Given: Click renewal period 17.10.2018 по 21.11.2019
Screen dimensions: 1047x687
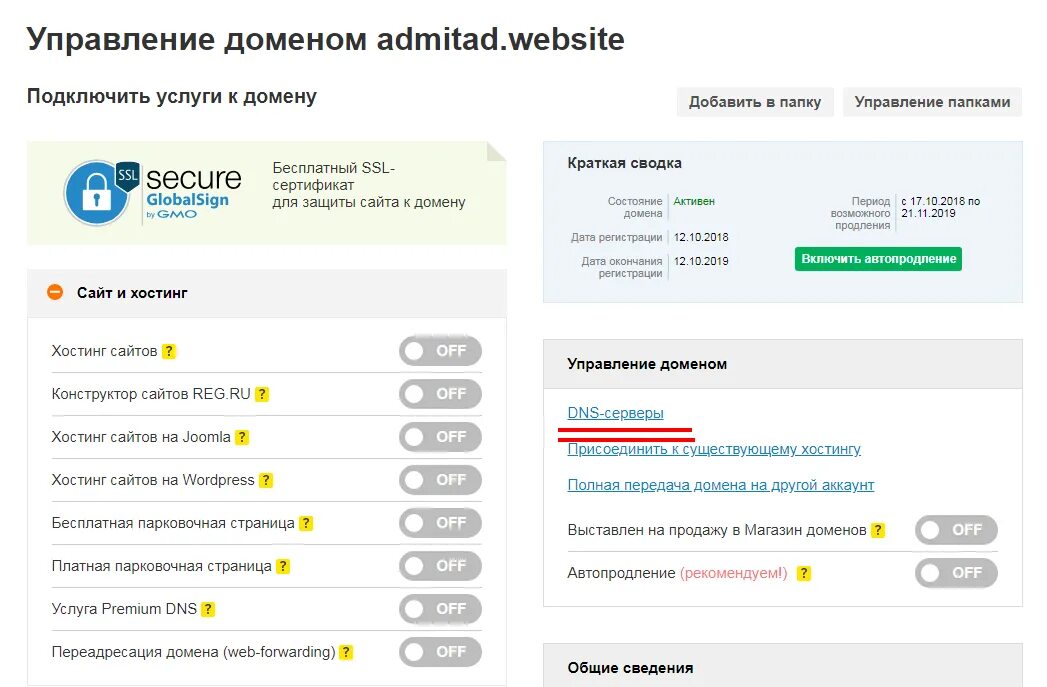Looking at the screenshot, I should [941, 207].
